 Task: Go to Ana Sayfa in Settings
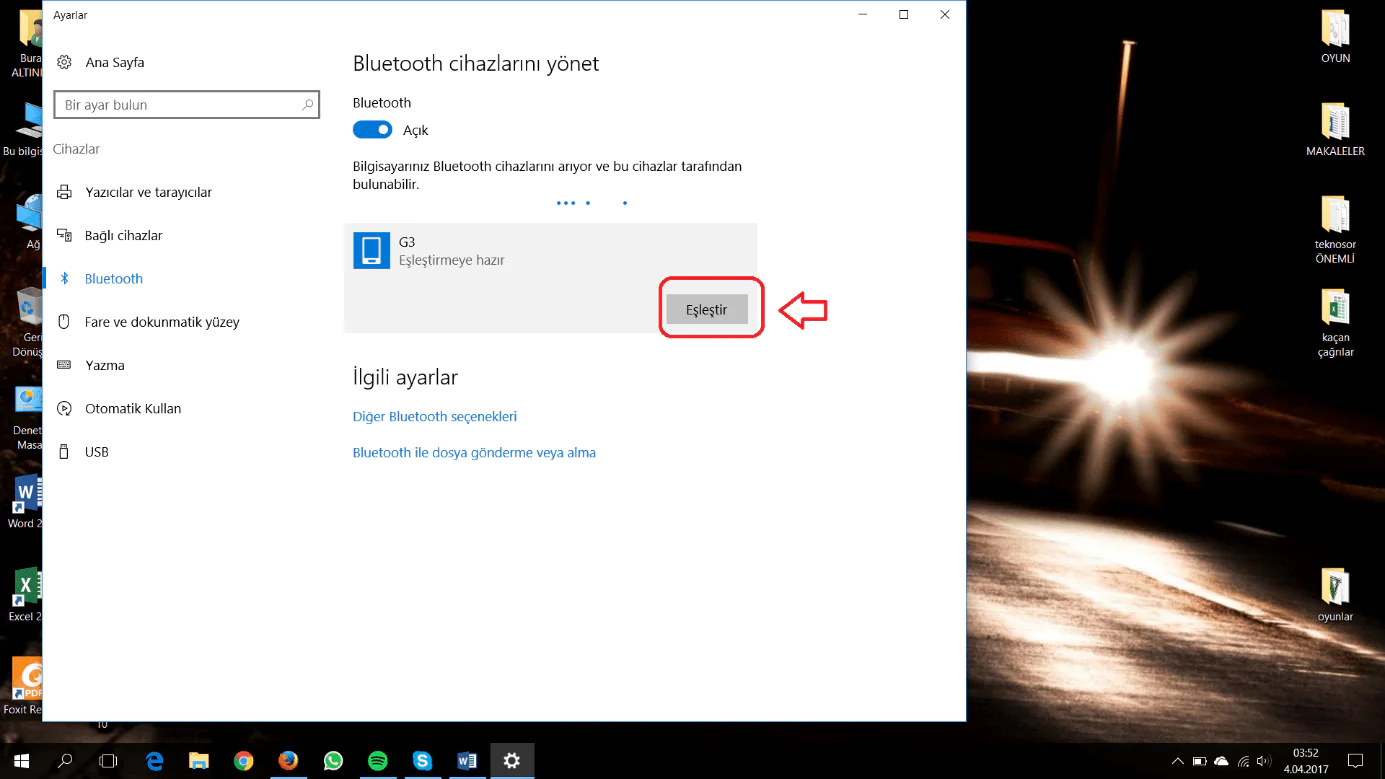(x=115, y=62)
